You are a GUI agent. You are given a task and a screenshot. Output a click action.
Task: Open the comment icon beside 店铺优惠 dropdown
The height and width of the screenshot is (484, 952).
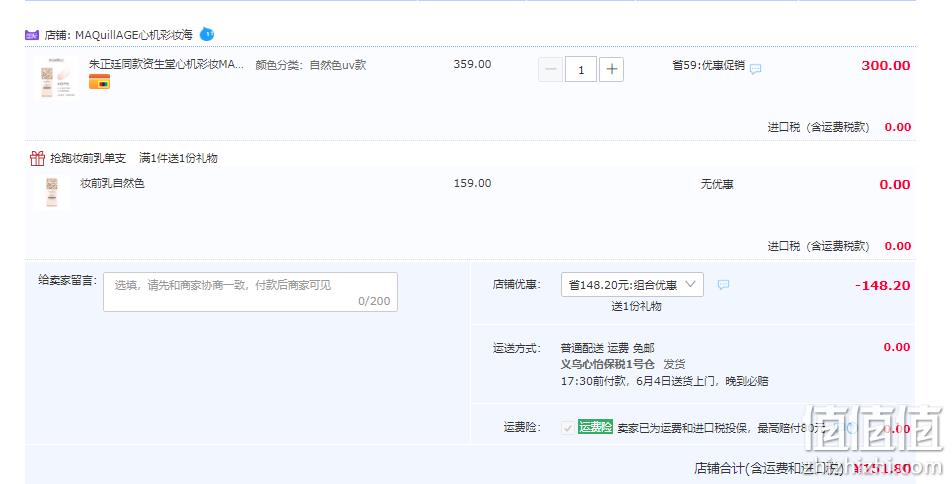(x=723, y=284)
